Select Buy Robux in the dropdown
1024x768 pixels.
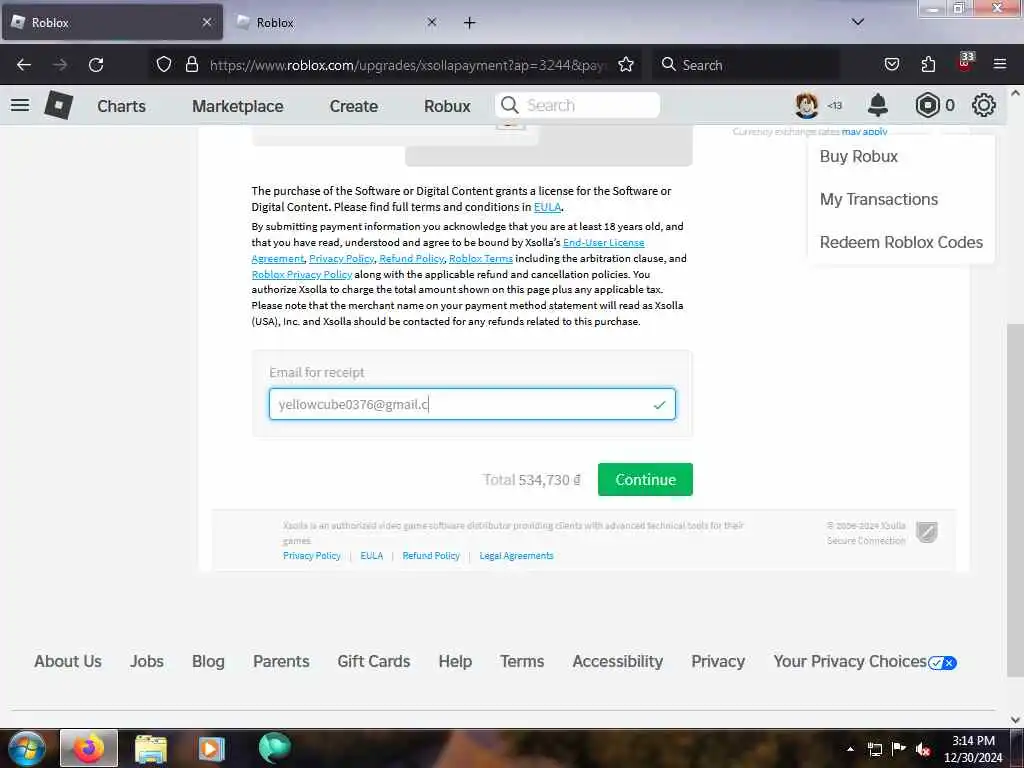(x=858, y=156)
